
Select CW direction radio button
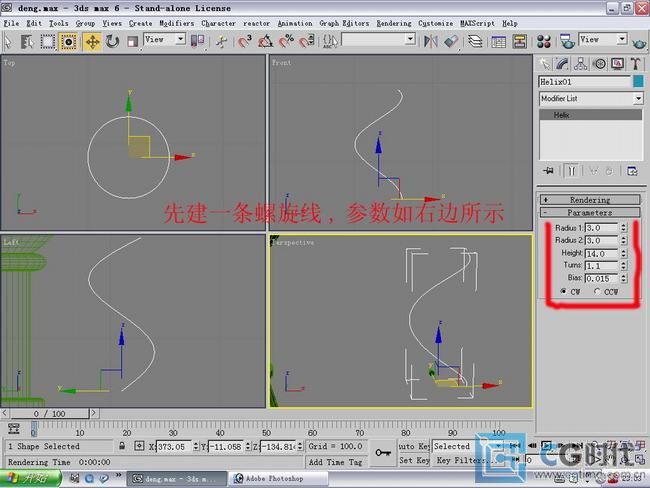pyautogui.click(x=563, y=291)
